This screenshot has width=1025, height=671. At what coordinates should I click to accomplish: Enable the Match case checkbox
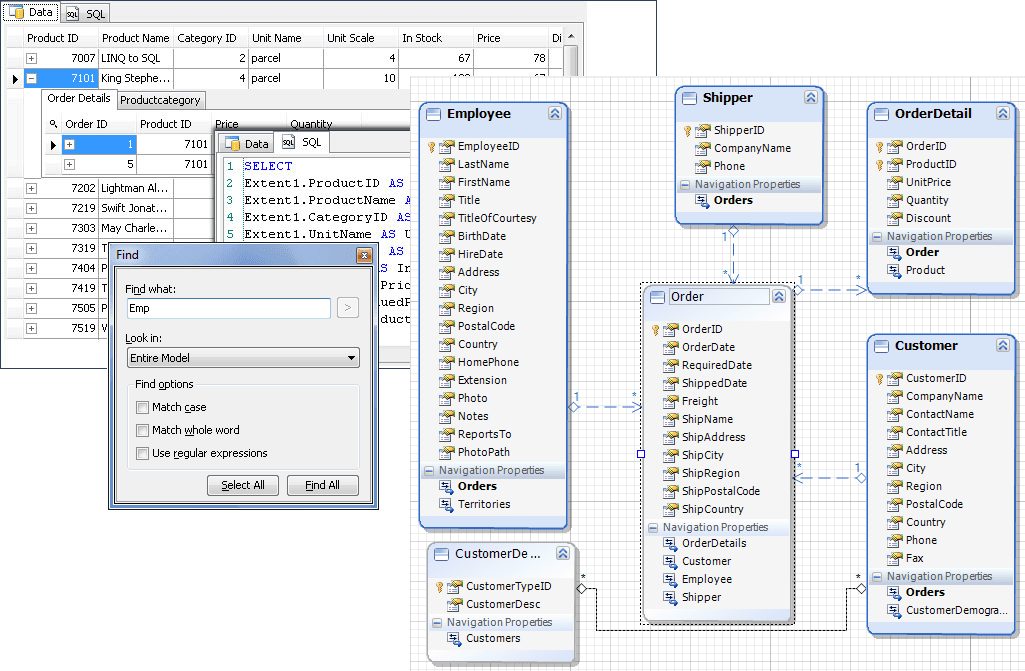(x=142, y=407)
